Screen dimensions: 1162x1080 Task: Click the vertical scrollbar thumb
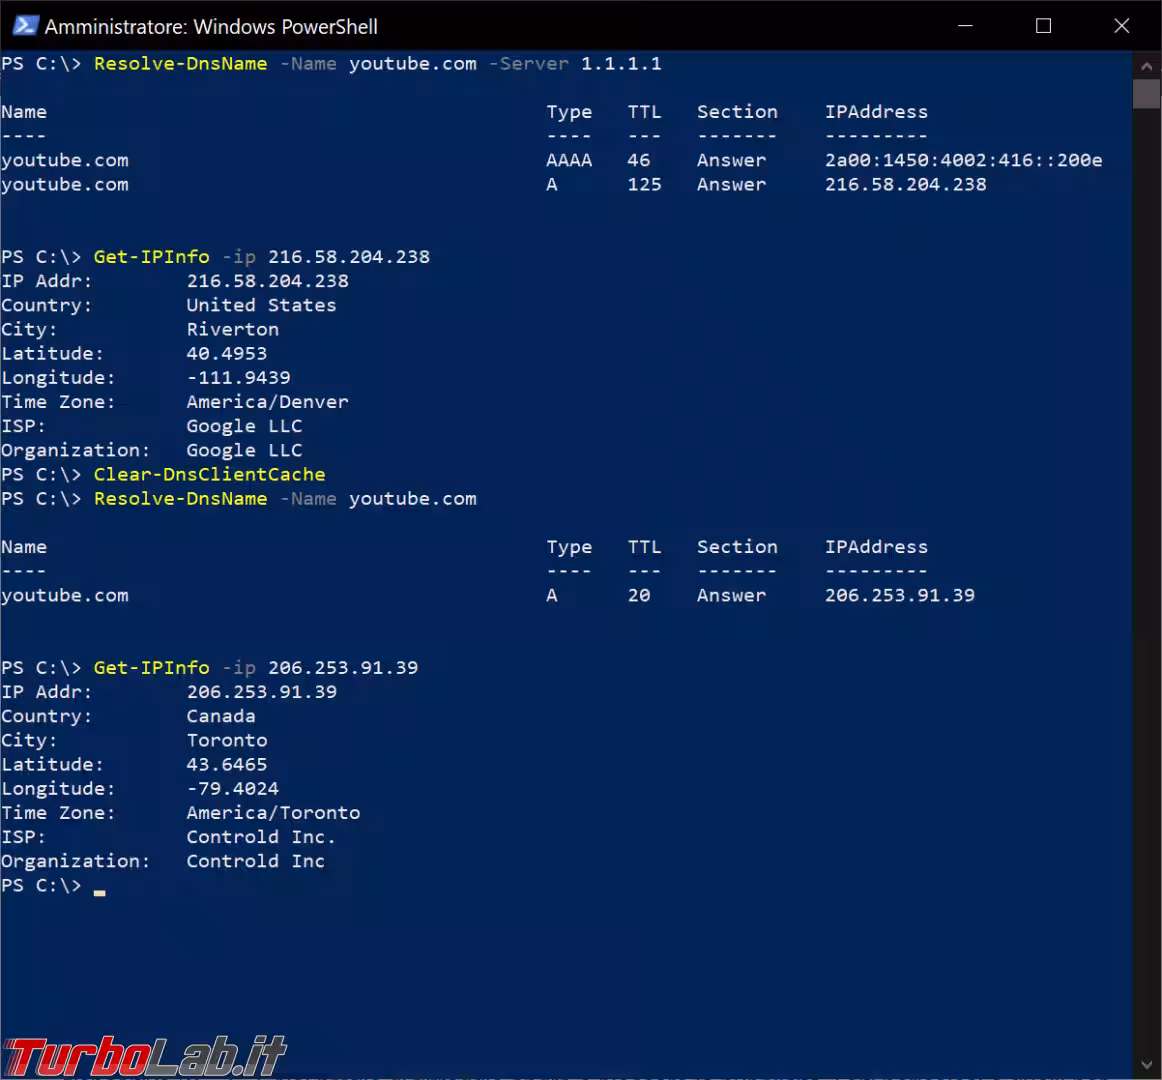1146,94
